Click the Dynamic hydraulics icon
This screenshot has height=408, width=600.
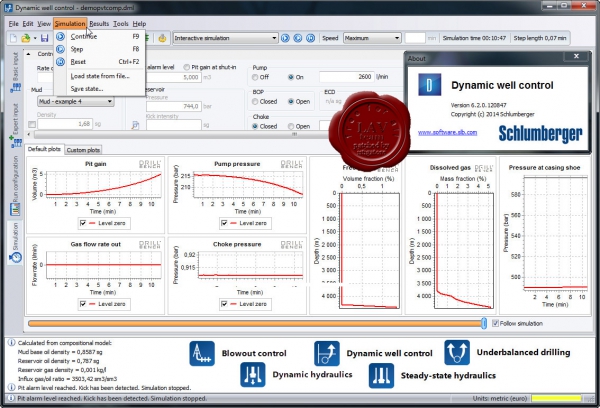[x=253, y=375]
